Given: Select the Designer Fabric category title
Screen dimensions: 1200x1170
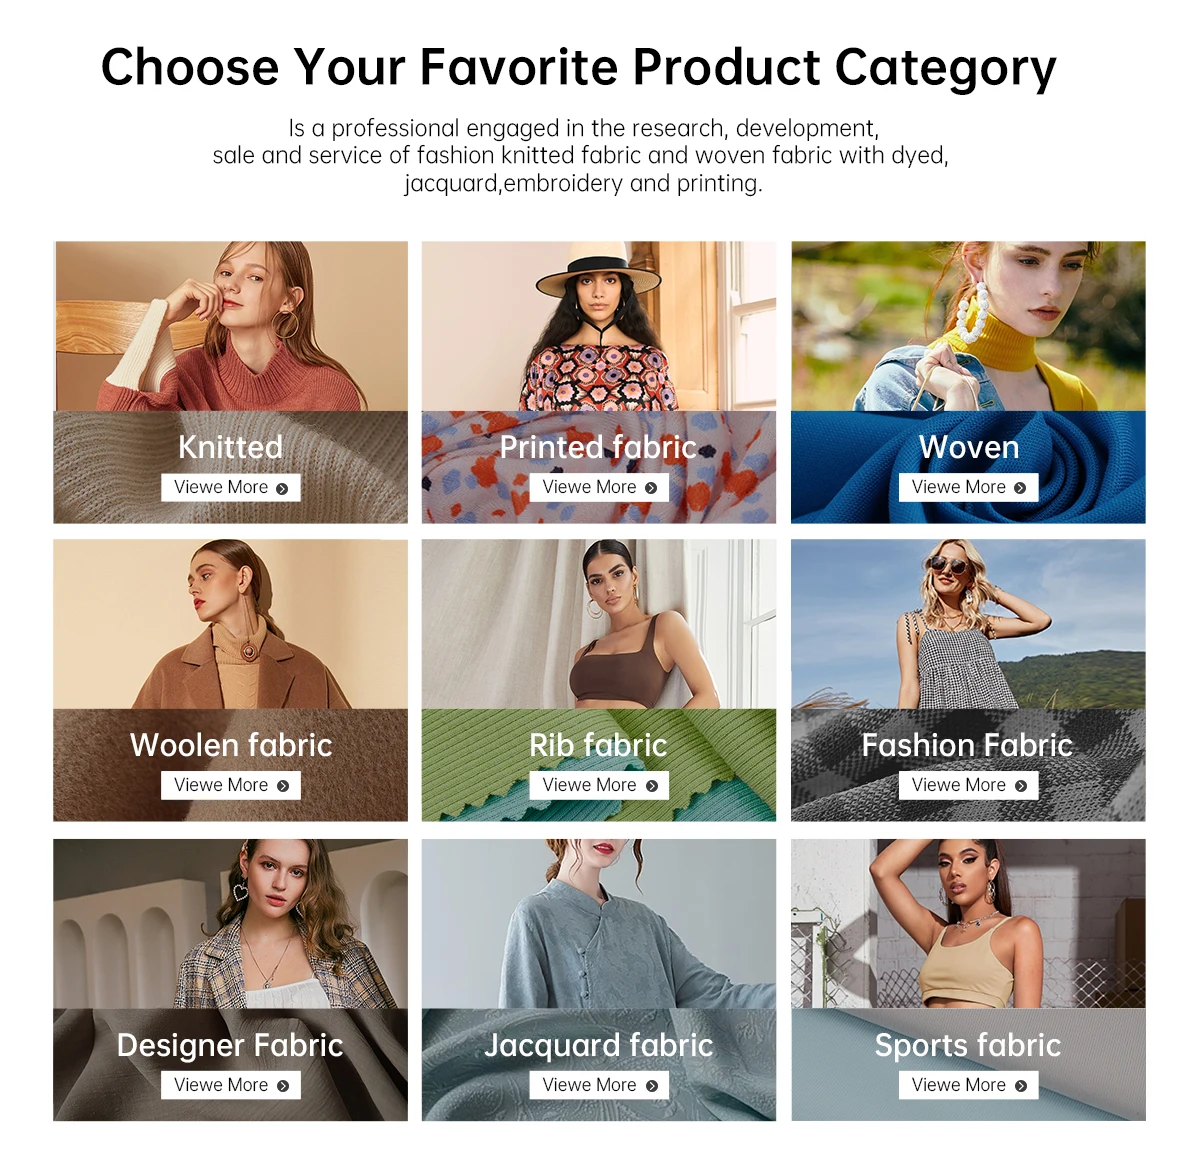Looking at the screenshot, I should pyautogui.click(x=230, y=1045).
